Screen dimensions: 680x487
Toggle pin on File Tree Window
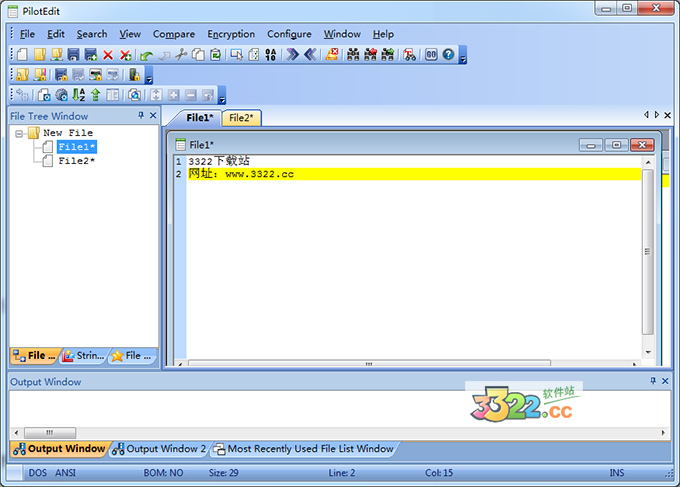point(141,115)
